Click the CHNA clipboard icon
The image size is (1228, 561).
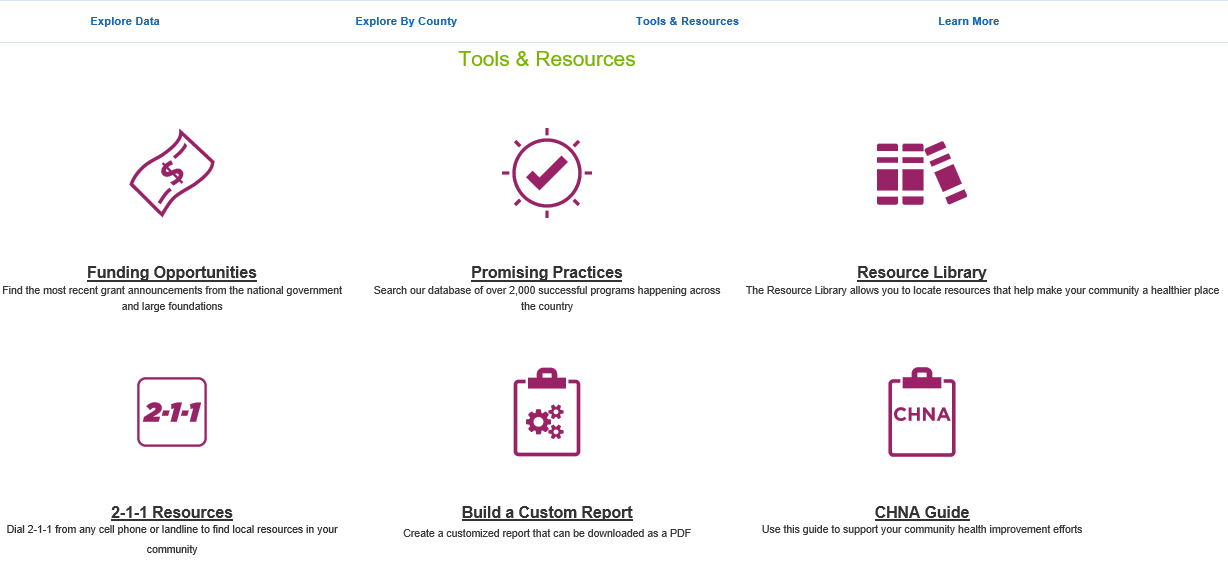point(922,412)
